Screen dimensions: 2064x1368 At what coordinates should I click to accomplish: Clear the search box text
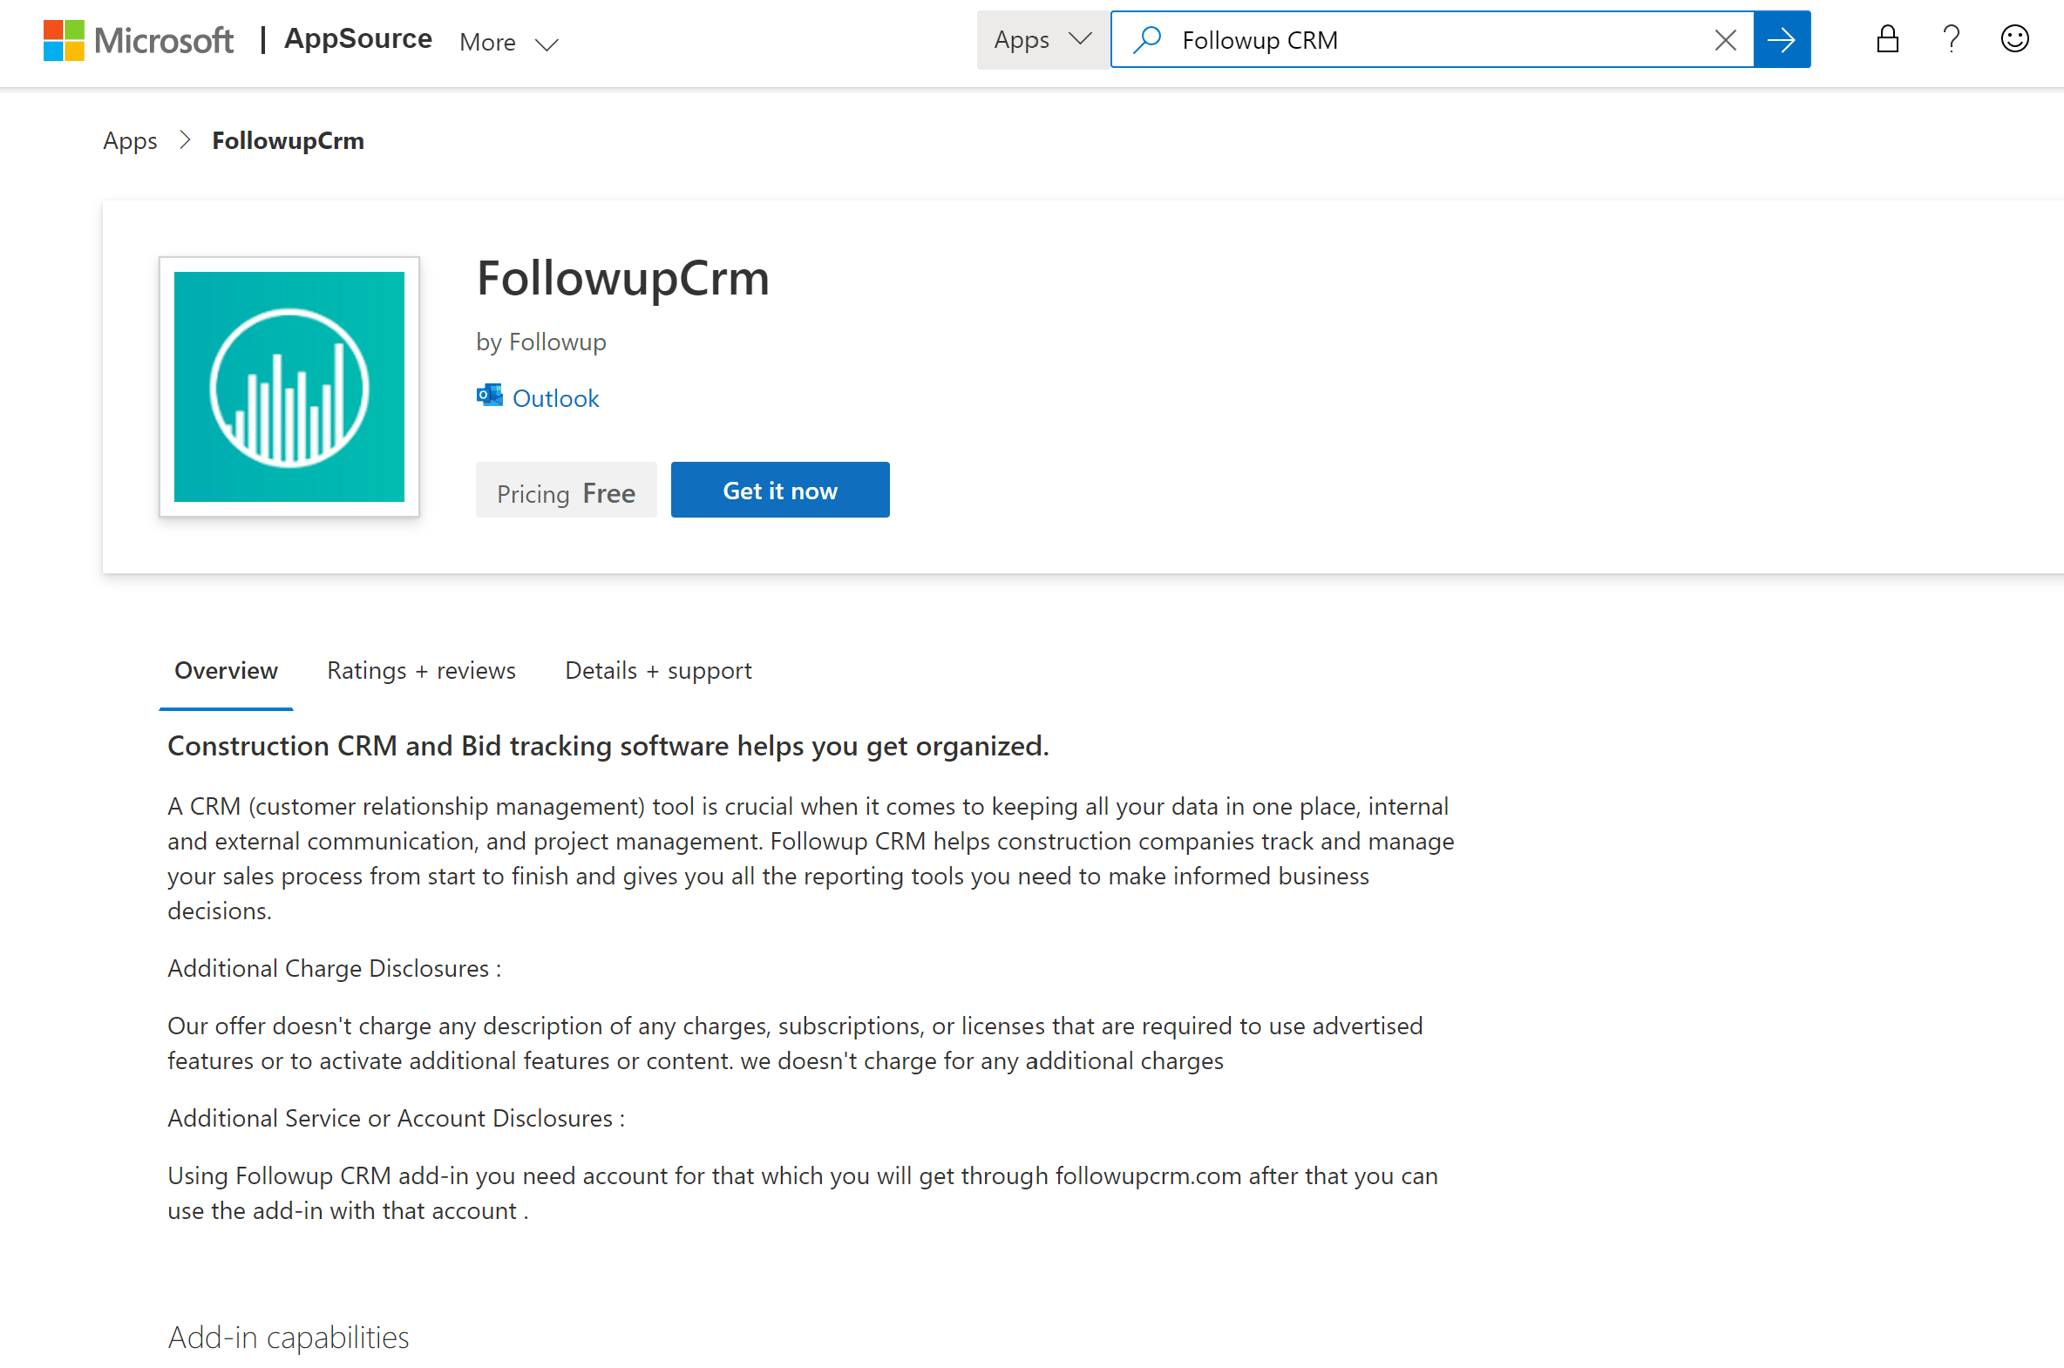point(1725,40)
